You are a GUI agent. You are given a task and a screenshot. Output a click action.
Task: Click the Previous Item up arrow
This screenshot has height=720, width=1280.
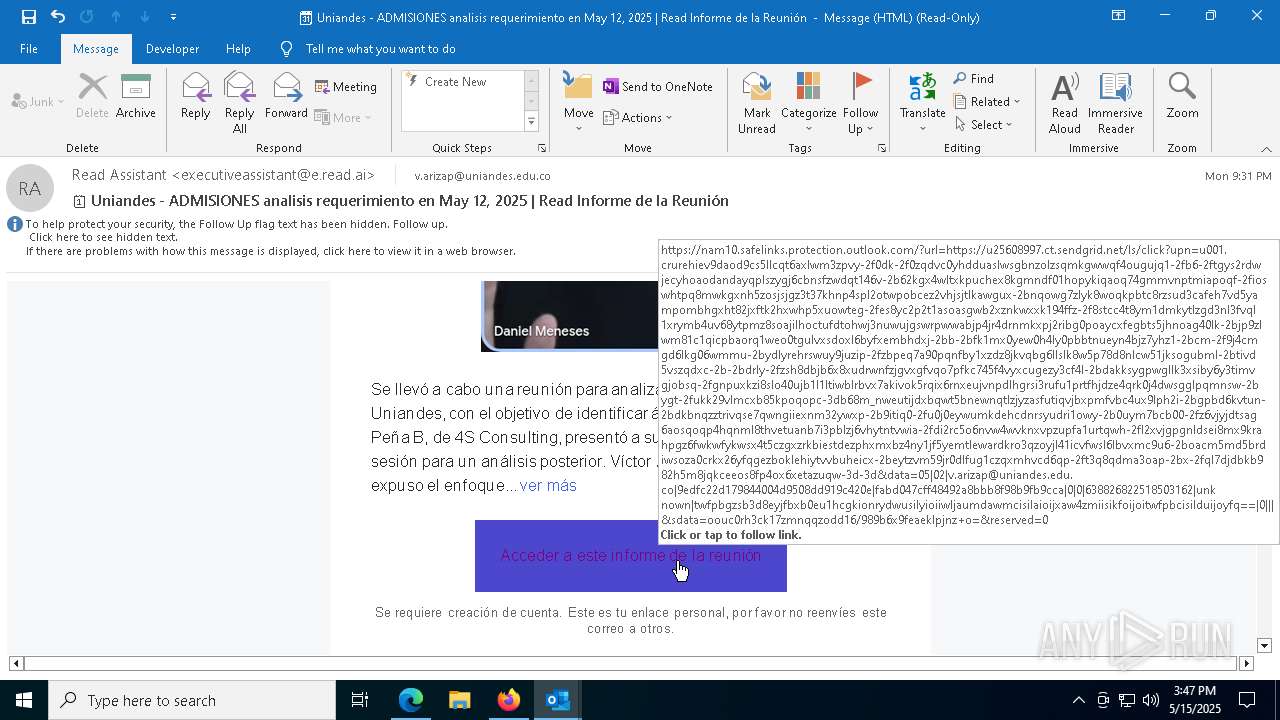[116, 17]
